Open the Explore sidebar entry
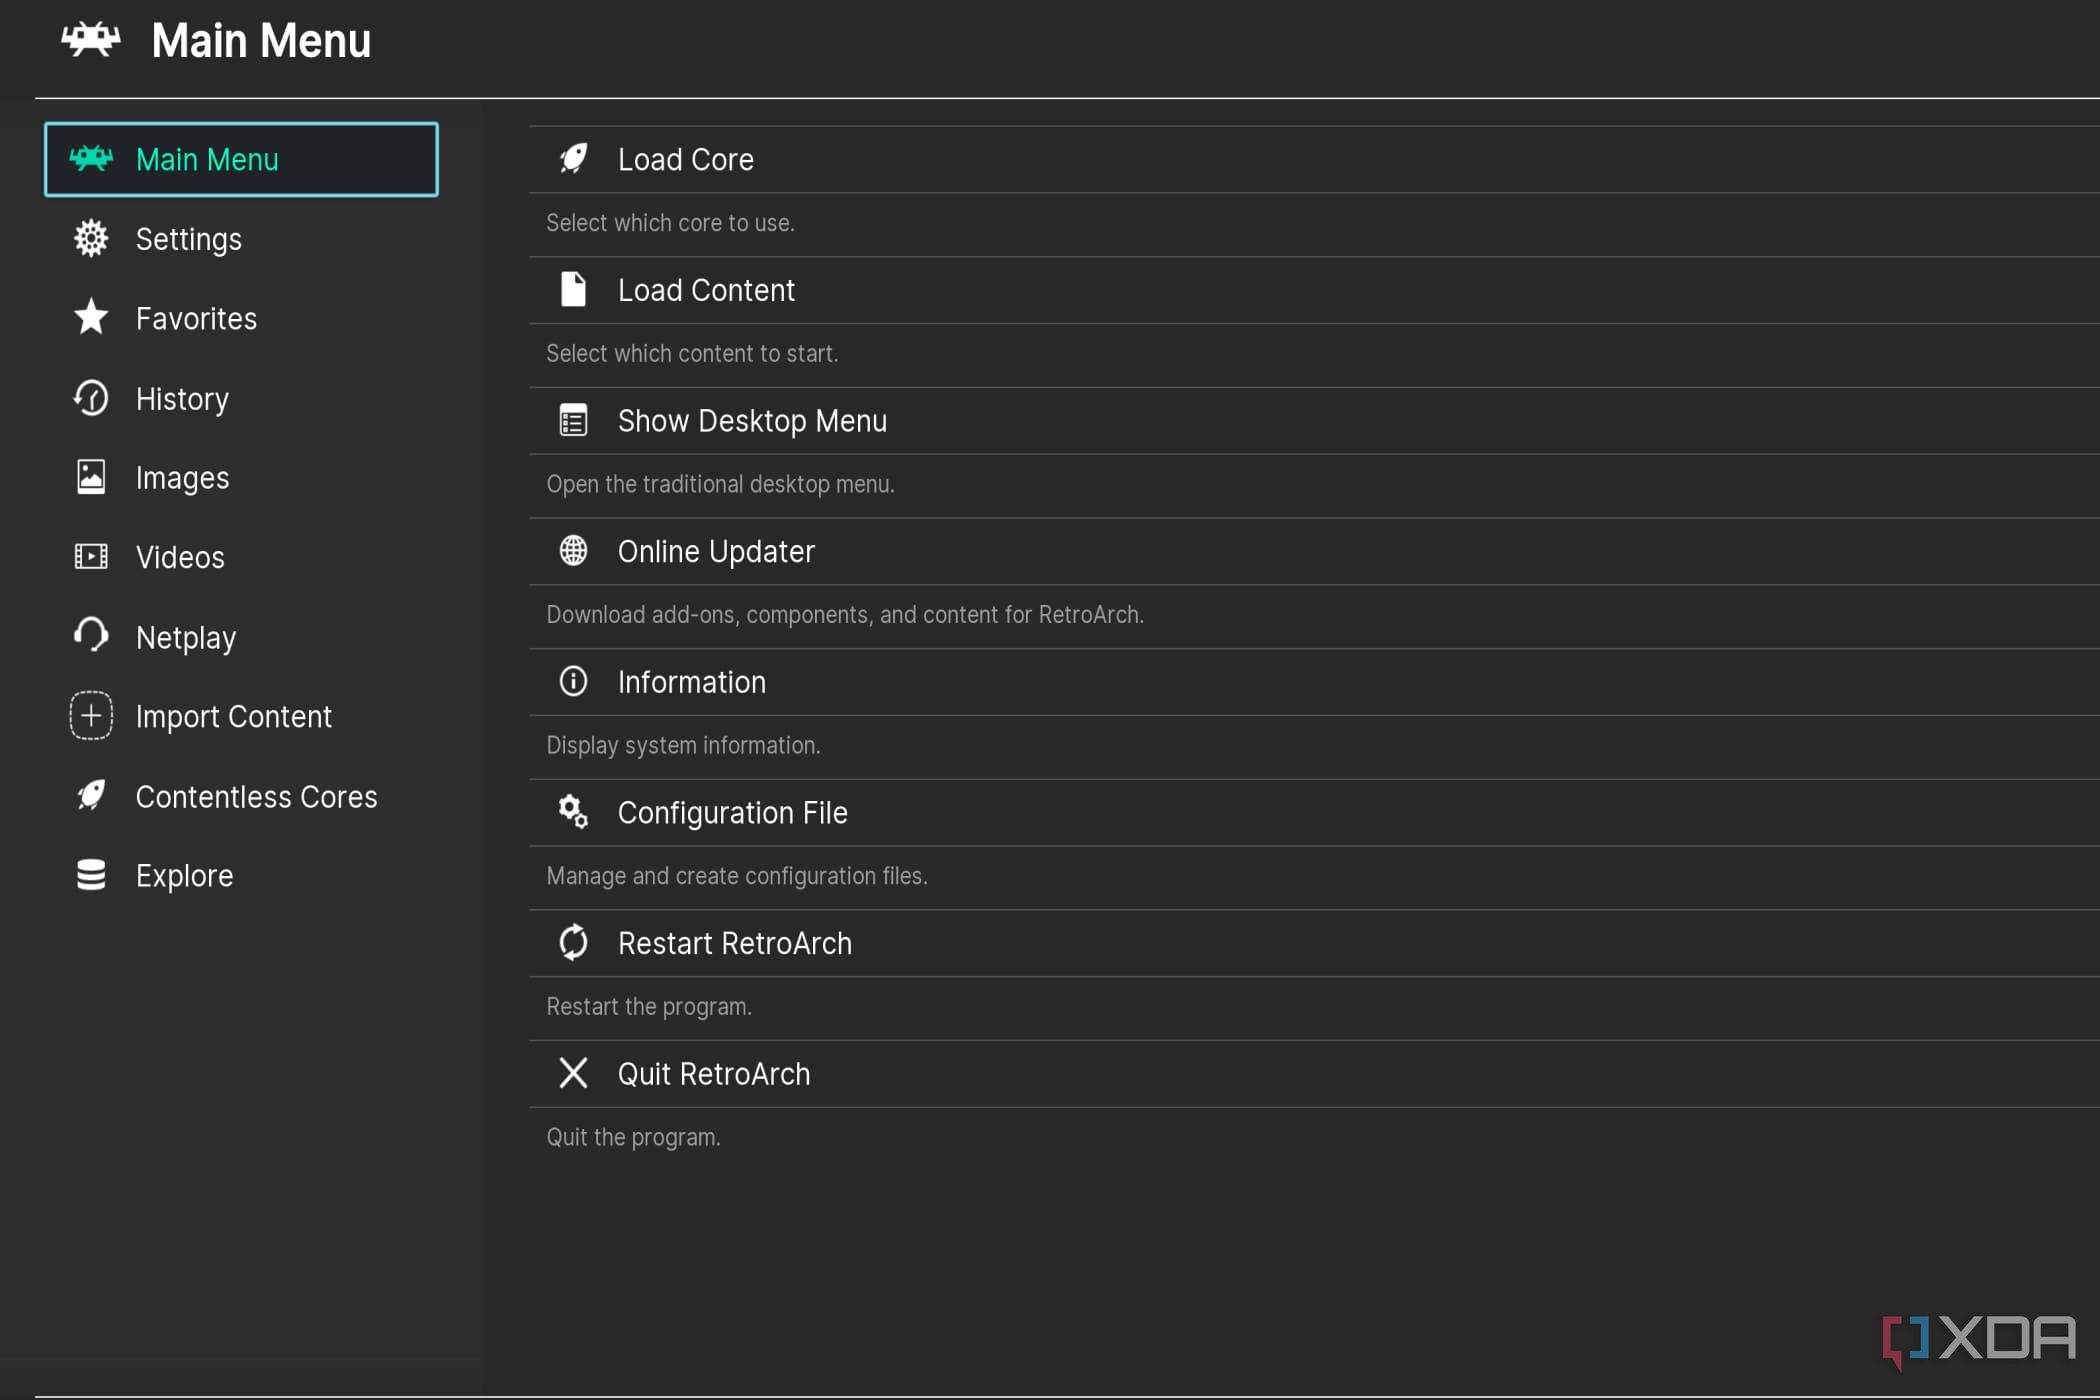Screen dimensions: 2100x1400 [x=241, y=876]
